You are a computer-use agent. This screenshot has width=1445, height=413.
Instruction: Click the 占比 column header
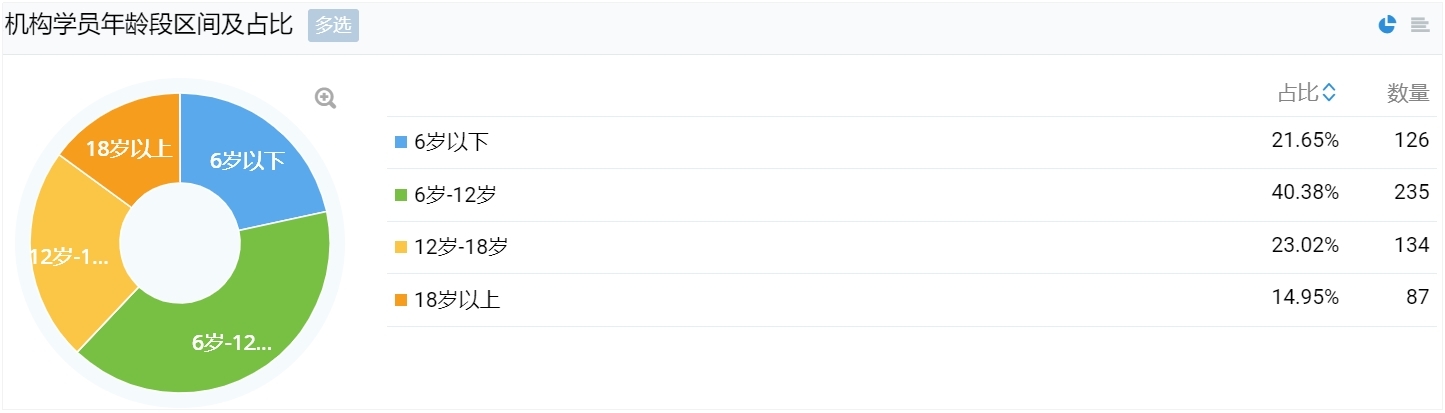1298,93
